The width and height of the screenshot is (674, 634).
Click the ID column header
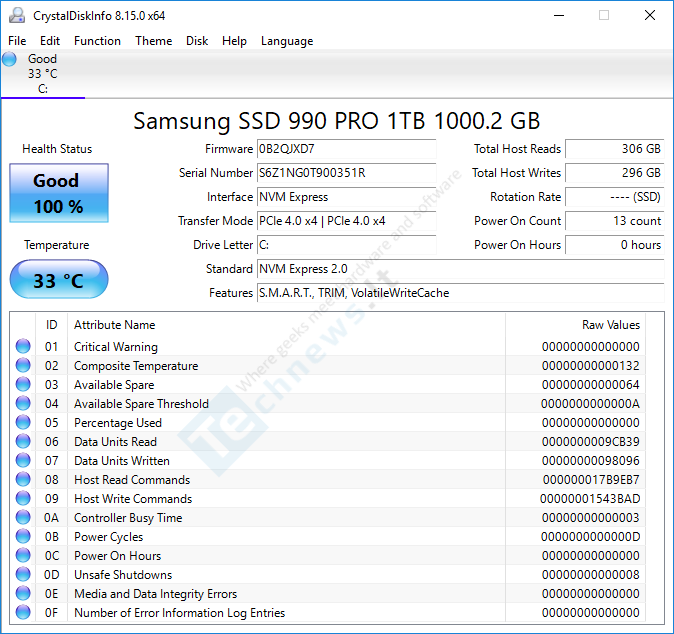tap(52, 325)
